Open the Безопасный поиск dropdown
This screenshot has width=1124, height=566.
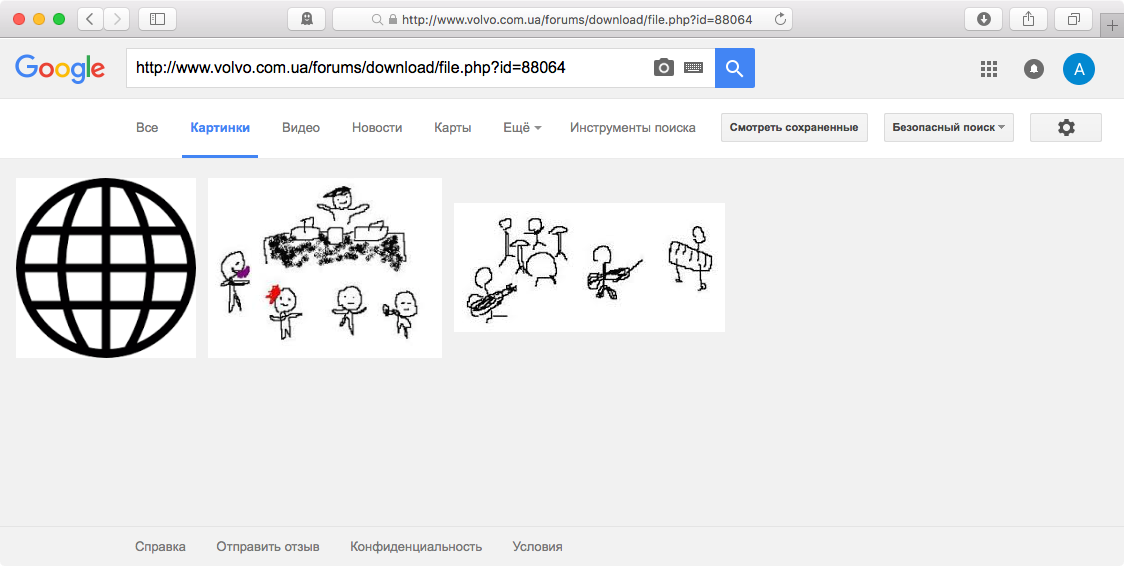(948, 128)
